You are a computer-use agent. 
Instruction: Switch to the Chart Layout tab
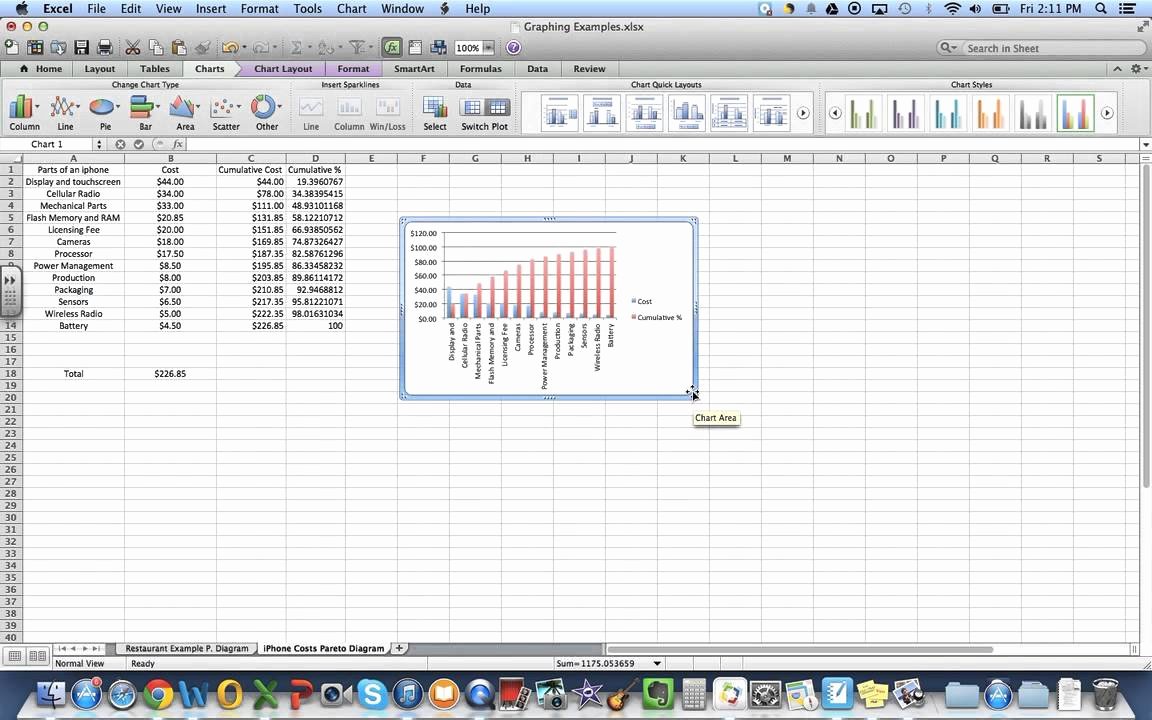283,68
